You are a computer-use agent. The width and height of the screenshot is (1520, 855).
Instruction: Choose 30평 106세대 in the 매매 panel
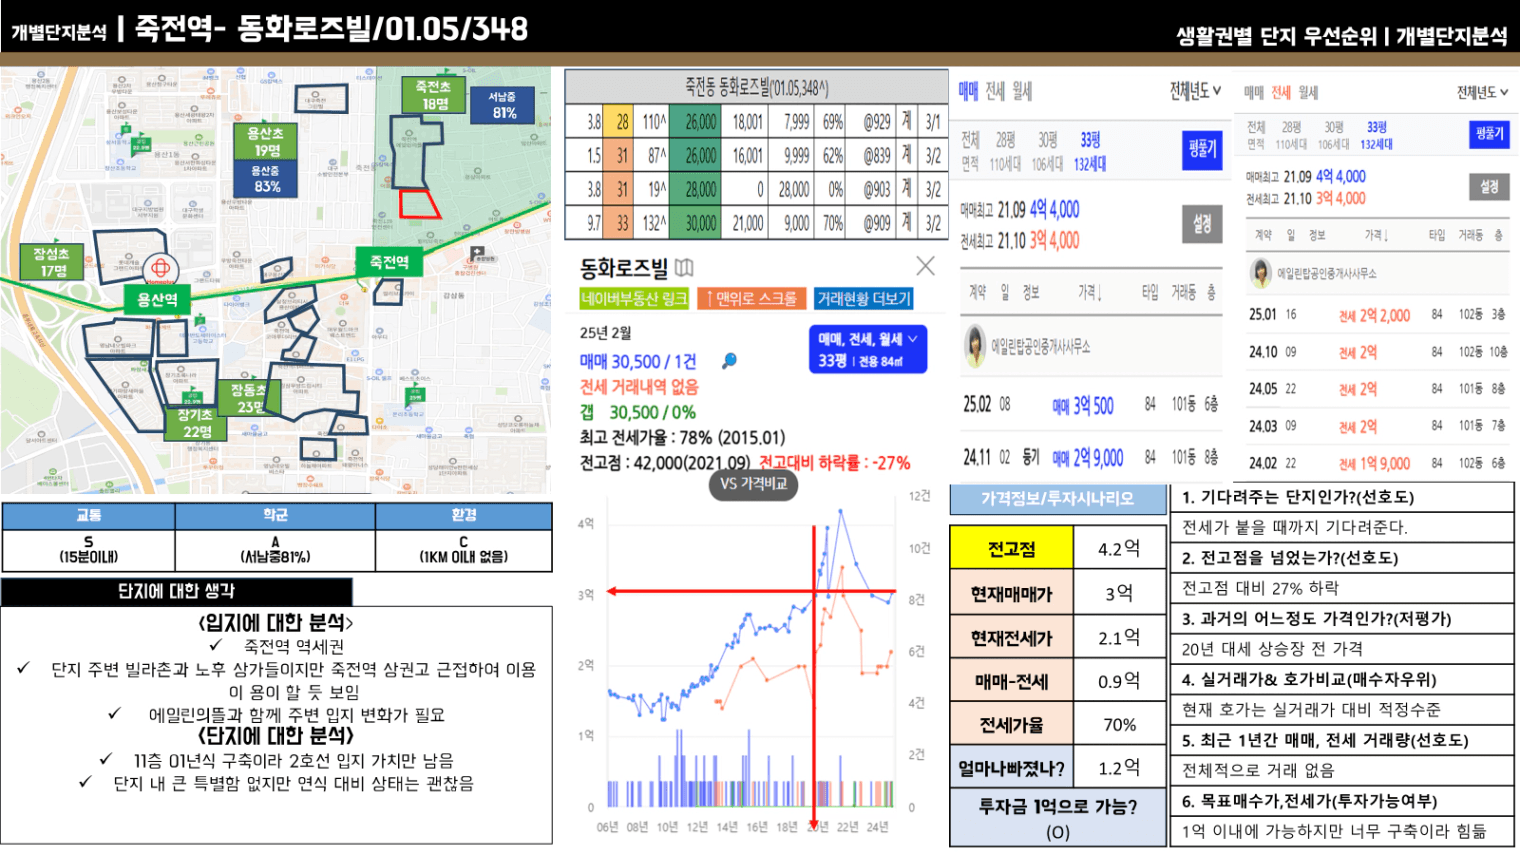click(x=1047, y=151)
